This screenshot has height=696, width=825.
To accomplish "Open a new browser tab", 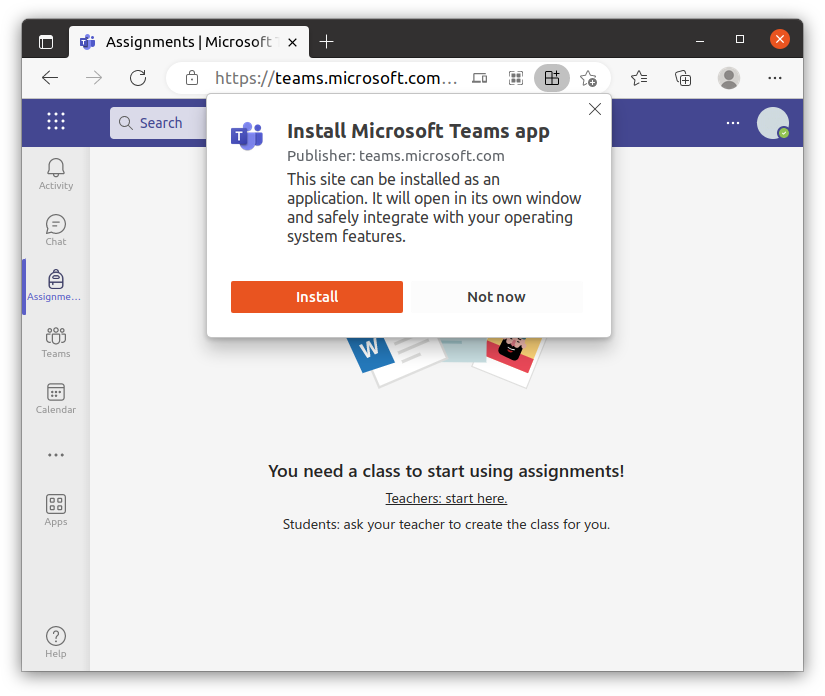I will click(x=326, y=41).
